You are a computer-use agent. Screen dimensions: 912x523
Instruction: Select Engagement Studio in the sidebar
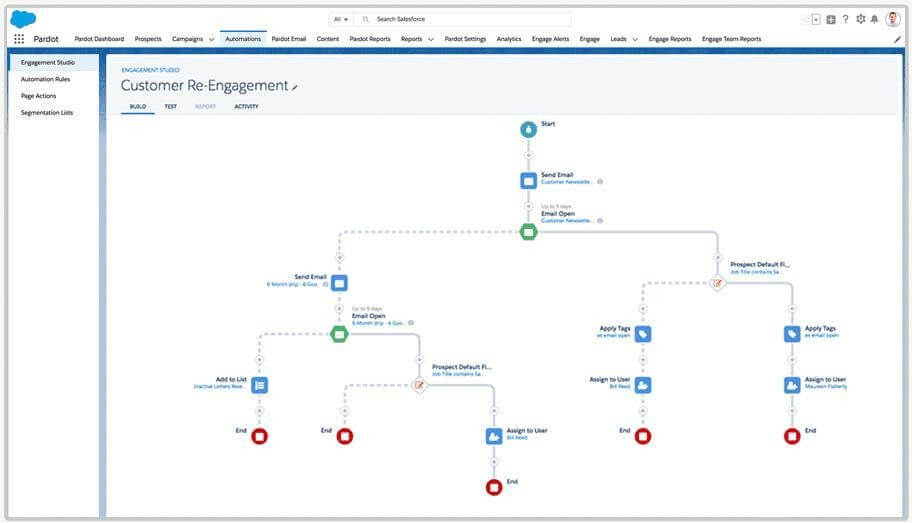[x=54, y=62]
